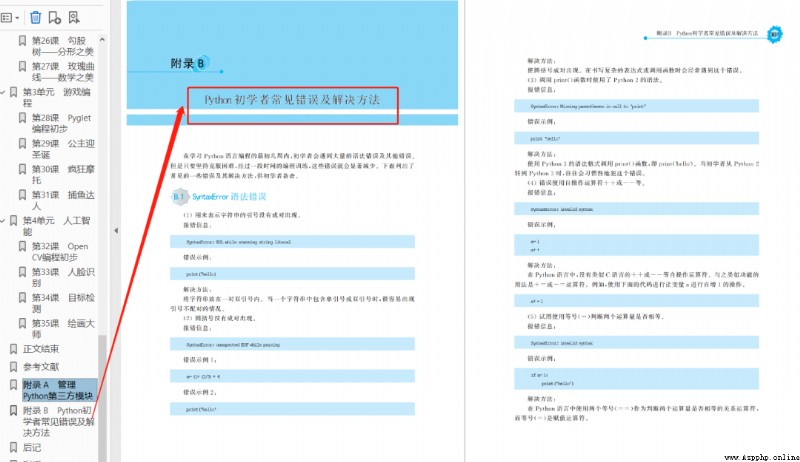Collapse the 第3单元 游戏编程 section

[3, 92]
